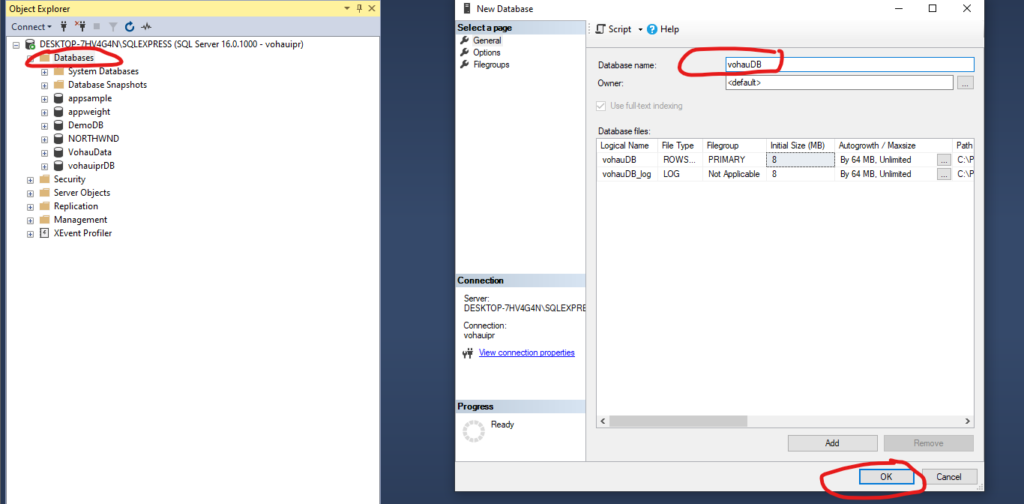The height and width of the screenshot is (504, 1024).
Task: Select the NORTHWND database icon
Action: pyautogui.click(x=59, y=139)
